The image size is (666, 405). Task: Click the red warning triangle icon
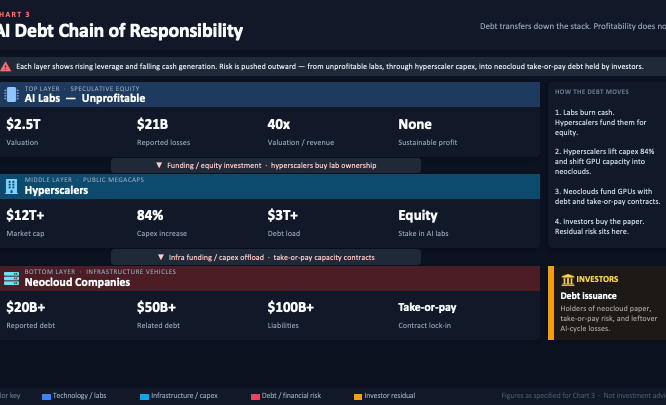coord(6,67)
